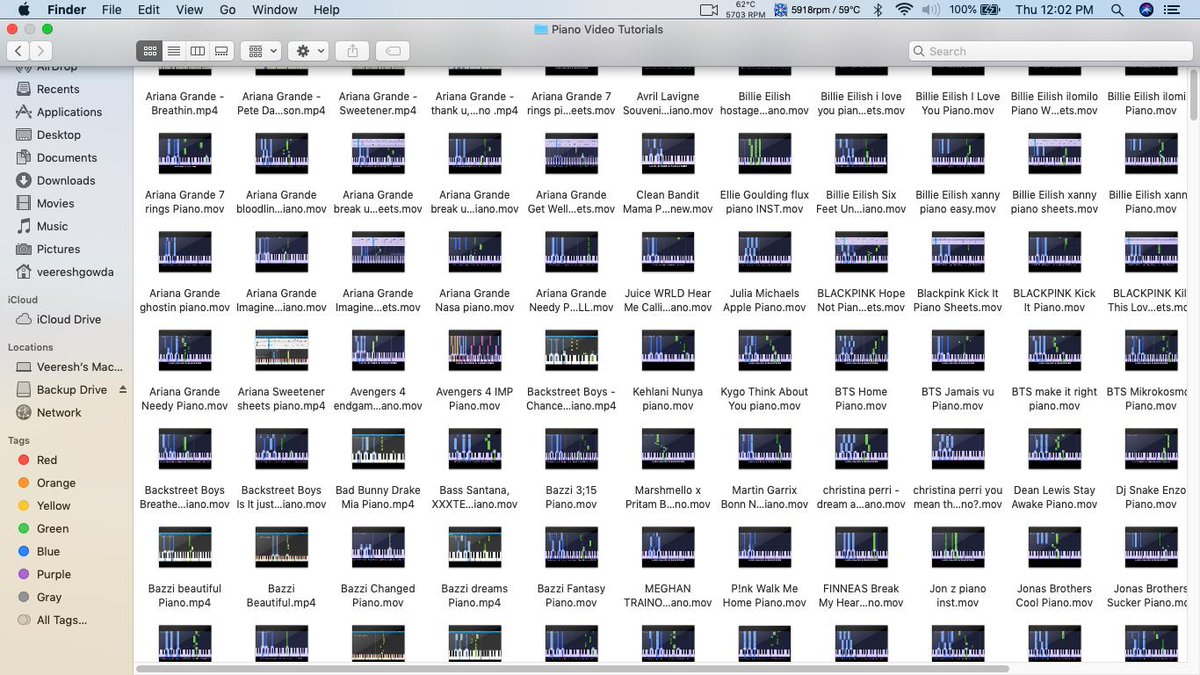Open the Window menu

point(275,10)
